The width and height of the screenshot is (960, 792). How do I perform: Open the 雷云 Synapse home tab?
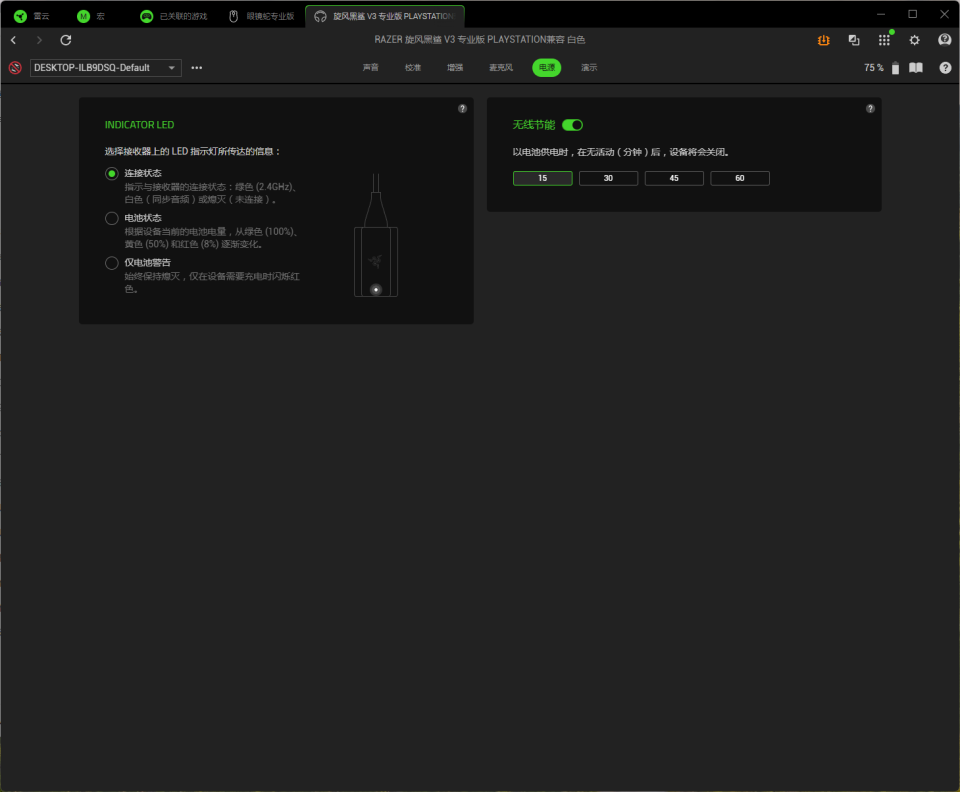click(32, 17)
